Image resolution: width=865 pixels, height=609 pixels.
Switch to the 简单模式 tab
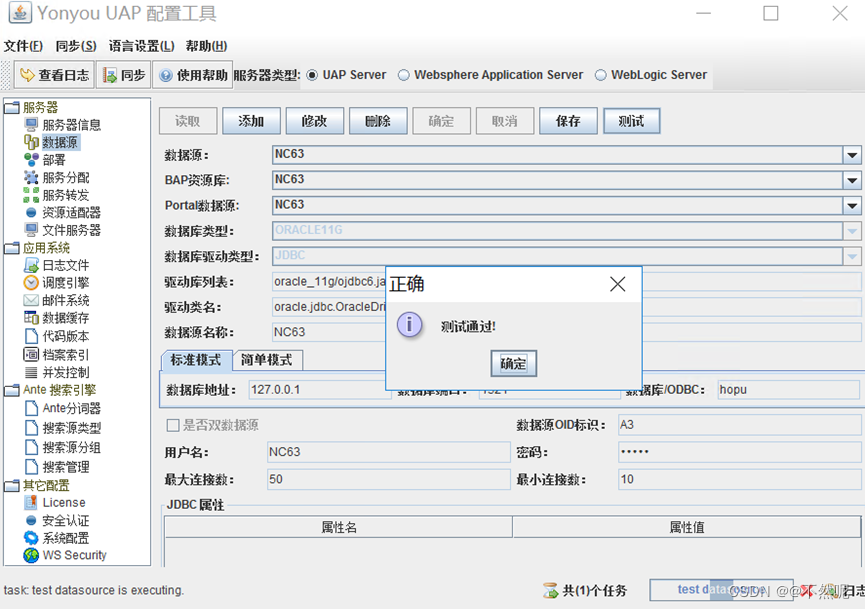click(x=267, y=360)
